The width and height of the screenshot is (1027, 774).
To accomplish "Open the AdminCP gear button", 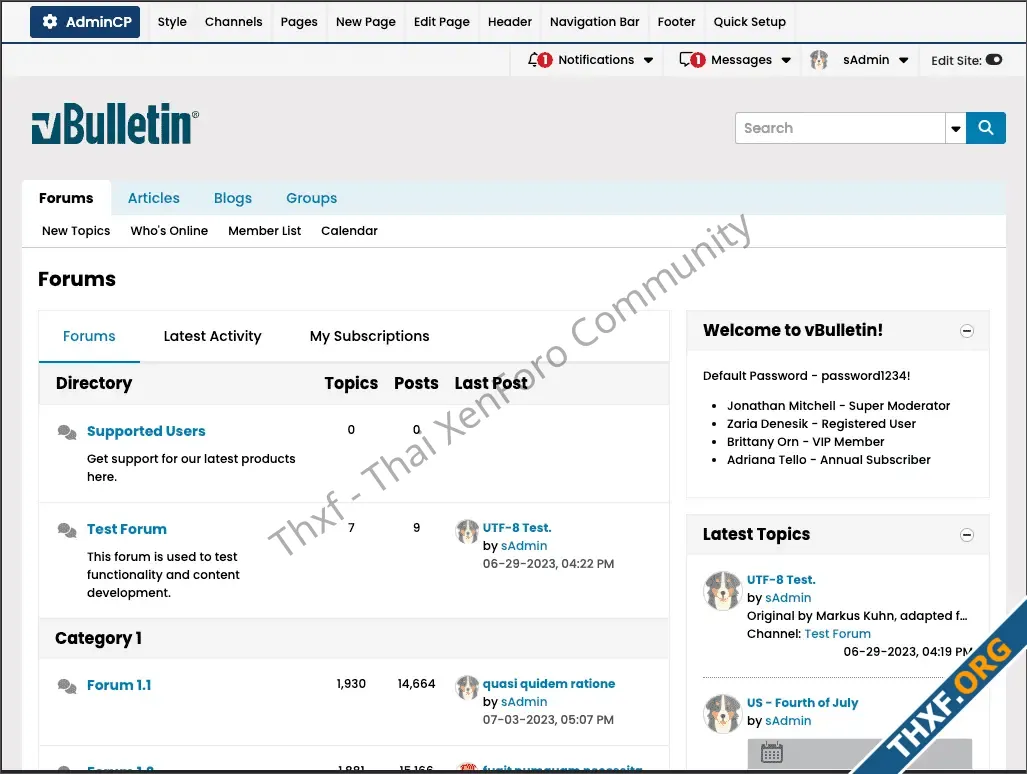I will (84, 22).
